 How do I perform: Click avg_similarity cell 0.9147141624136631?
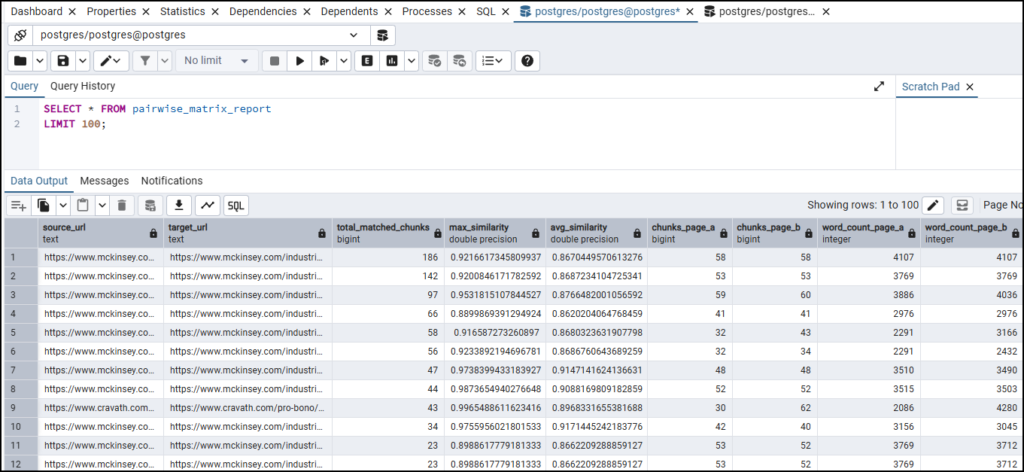(595, 370)
